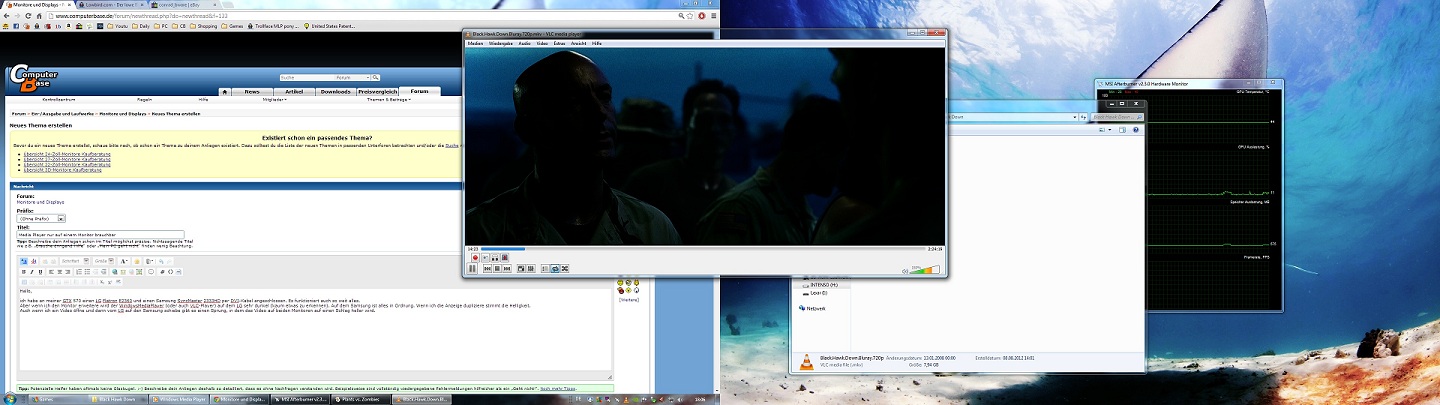
Task: Click Weitere smilies link
Action: [x=629, y=299]
